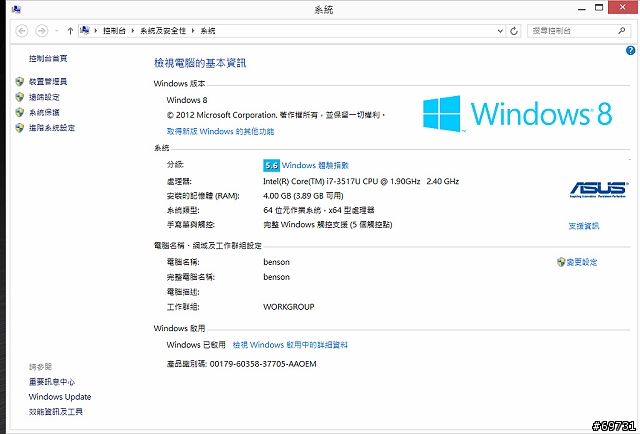Open 重要訊息中心 link
640x434 pixels.
click(x=52, y=382)
